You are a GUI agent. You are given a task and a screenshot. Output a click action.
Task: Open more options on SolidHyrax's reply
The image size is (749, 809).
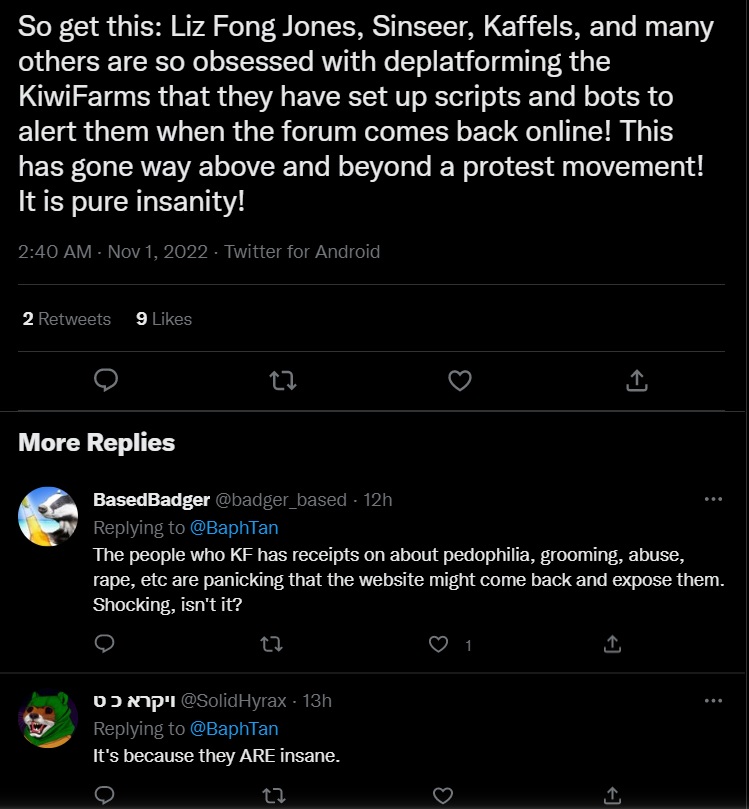713,701
